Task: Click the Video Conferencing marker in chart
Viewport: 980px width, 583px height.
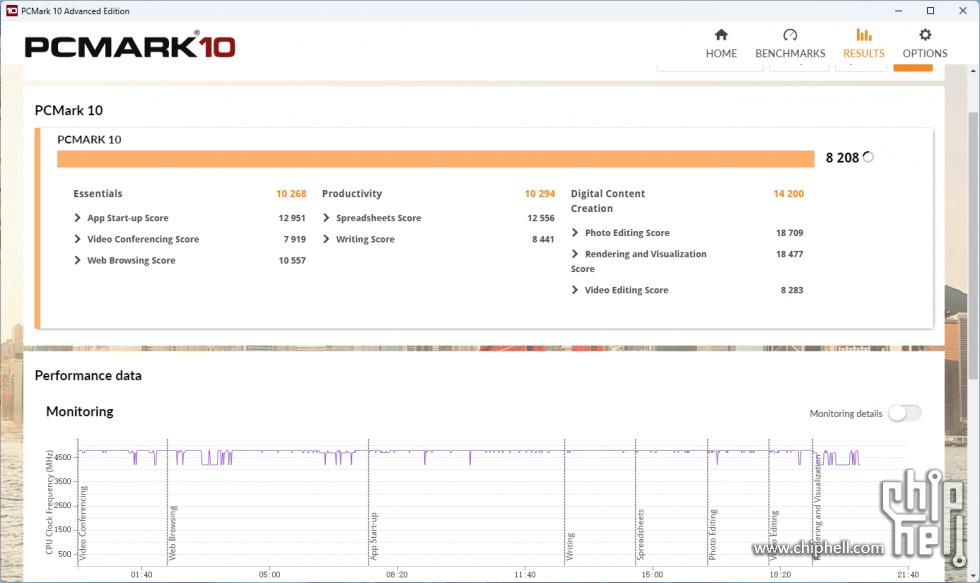Action: [84, 522]
